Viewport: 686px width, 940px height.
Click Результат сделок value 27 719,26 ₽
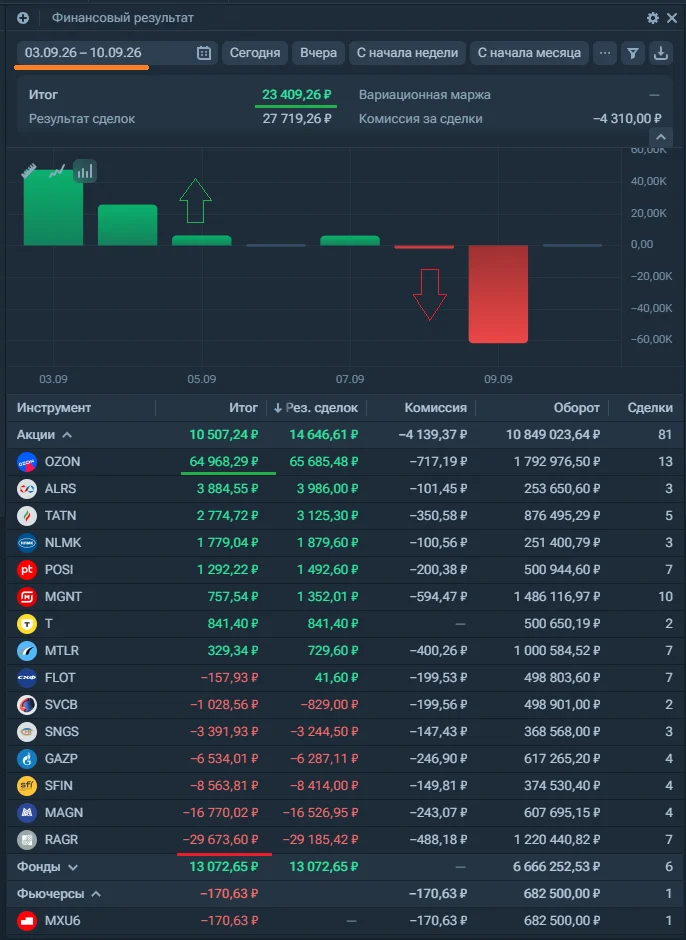pyautogui.click(x=296, y=119)
